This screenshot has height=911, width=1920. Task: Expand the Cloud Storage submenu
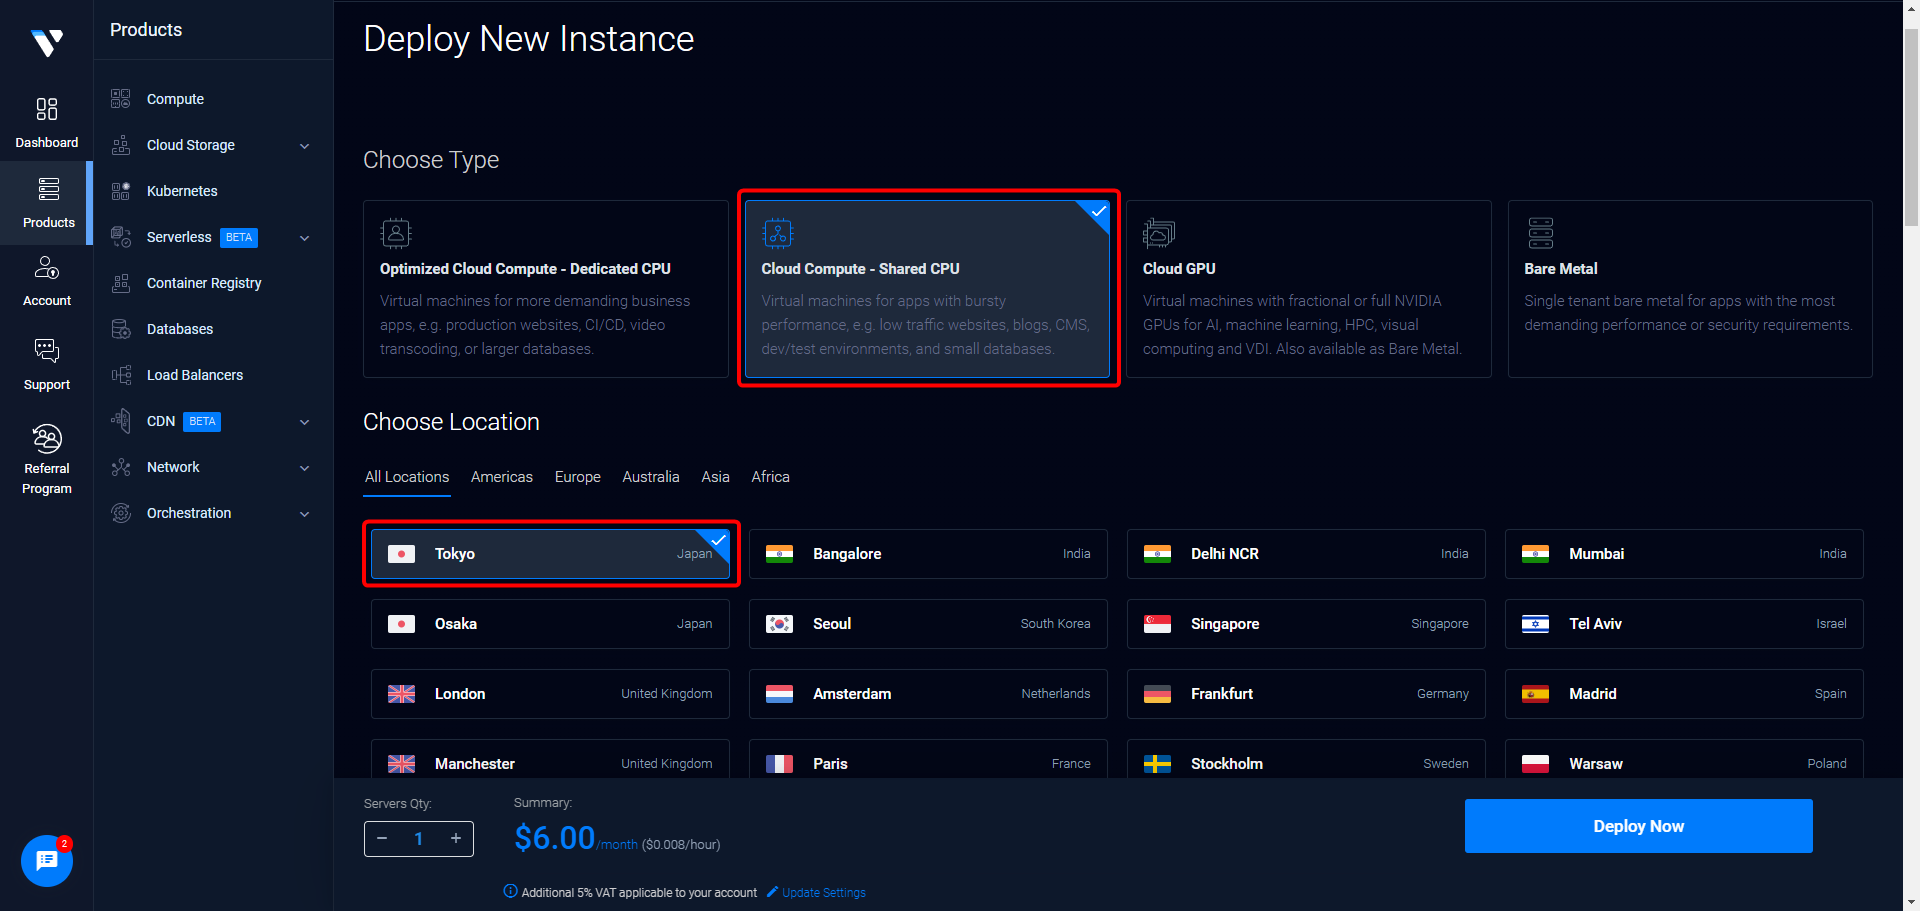click(305, 146)
